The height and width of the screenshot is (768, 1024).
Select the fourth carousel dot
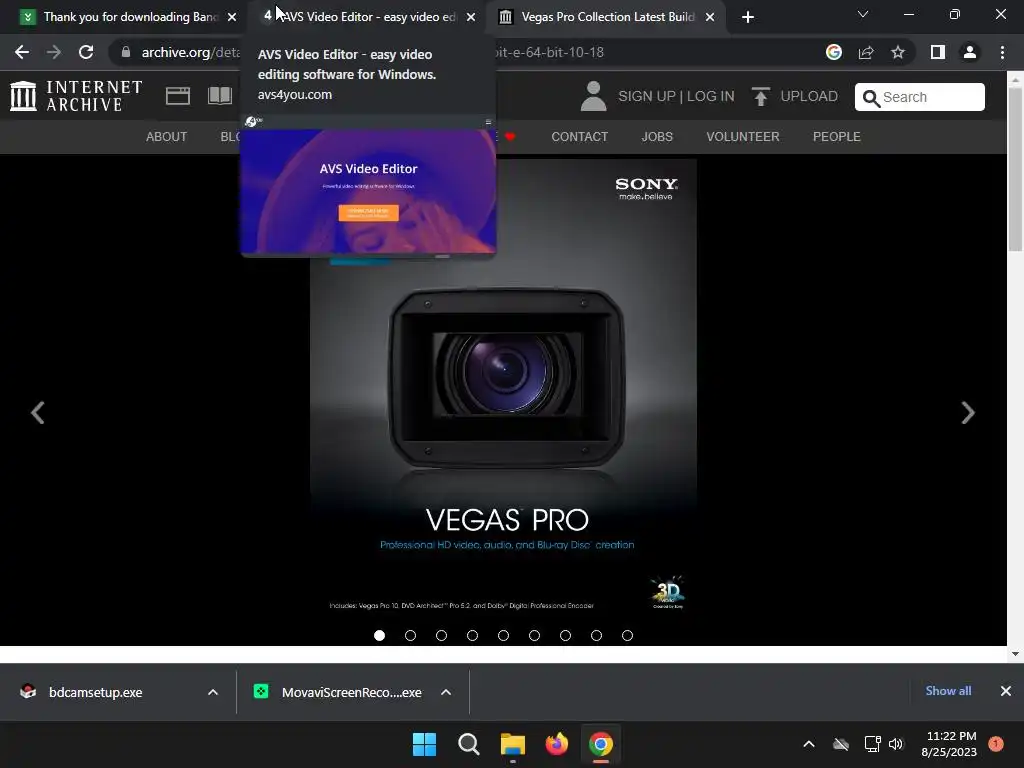coord(472,635)
